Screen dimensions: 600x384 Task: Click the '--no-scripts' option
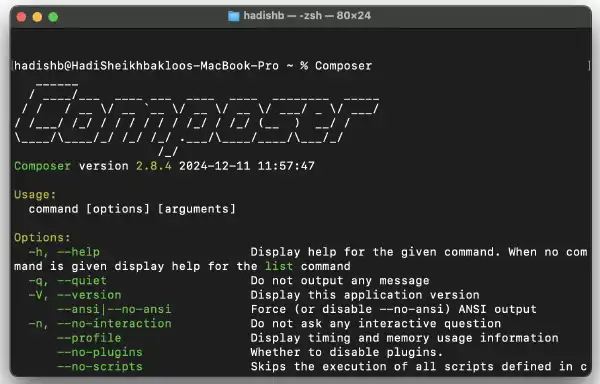pyautogui.click(x=100, y=366)
